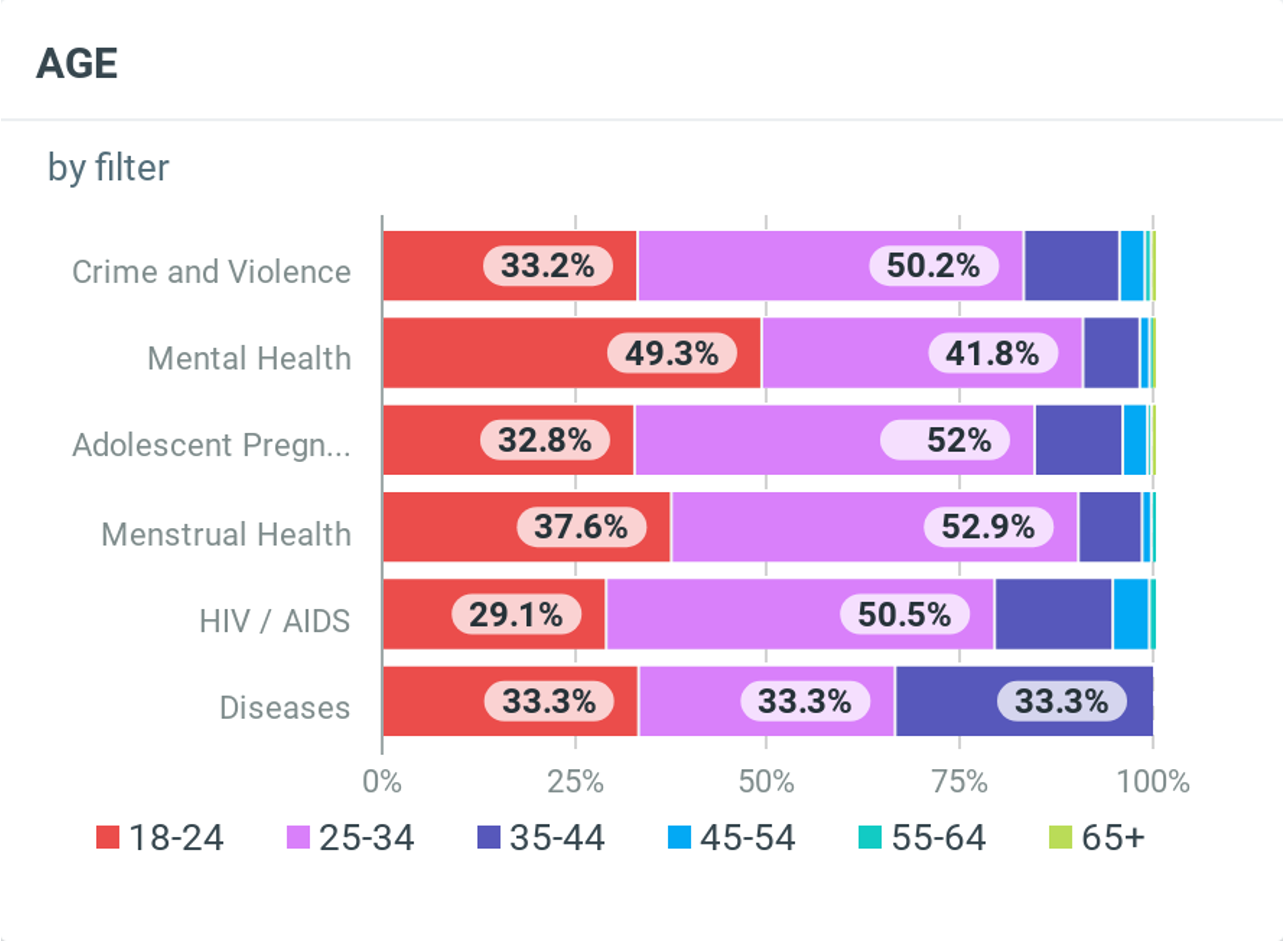
Task: Click the red 18-24 legend swatch
Action: point(107,837)
